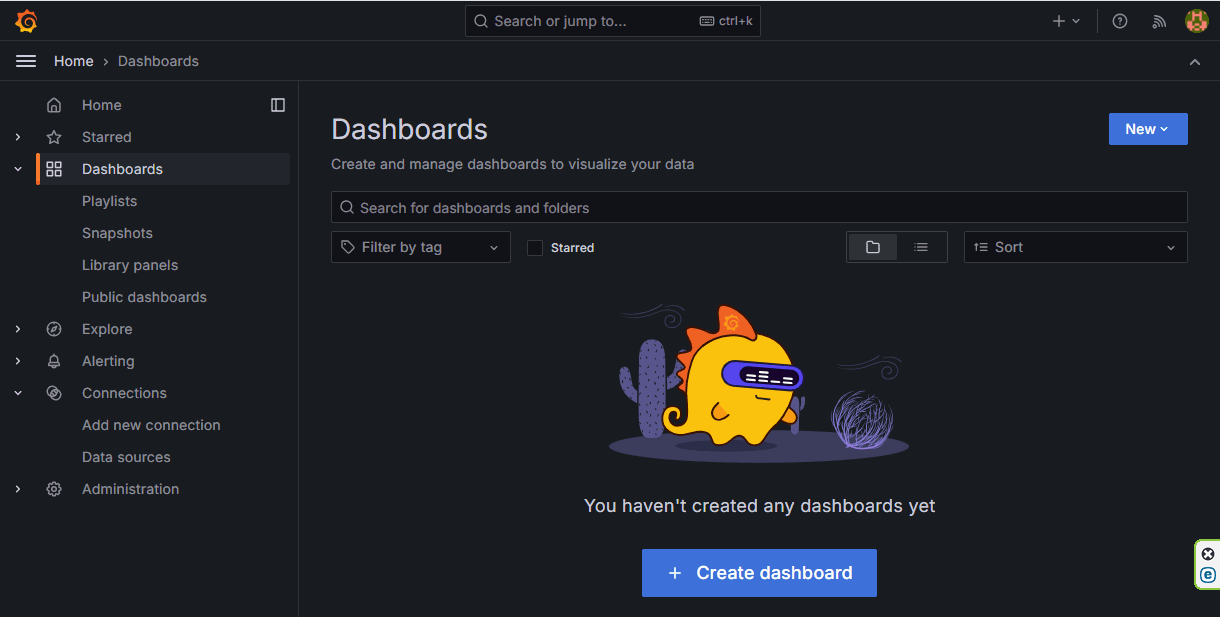Click the Create dashboard button
This screenshot has width=1220, height=617.
tap(759, 573)
